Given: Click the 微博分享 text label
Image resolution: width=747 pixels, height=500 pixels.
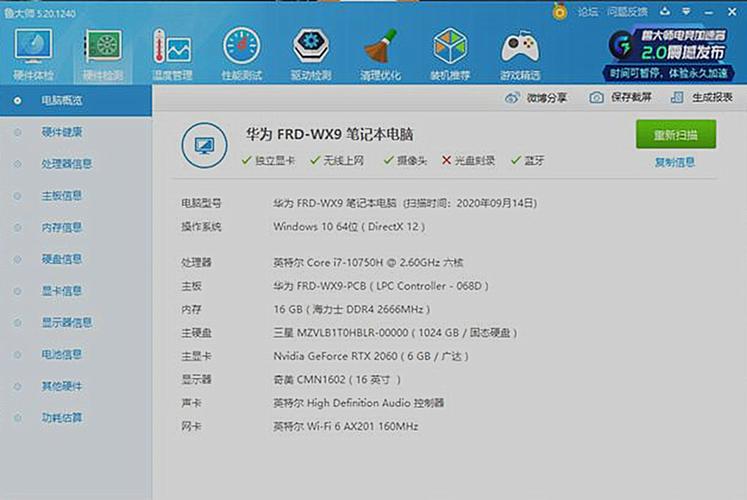Looking at the screenshot, I should pyautogui.click(x=547, y=98).
